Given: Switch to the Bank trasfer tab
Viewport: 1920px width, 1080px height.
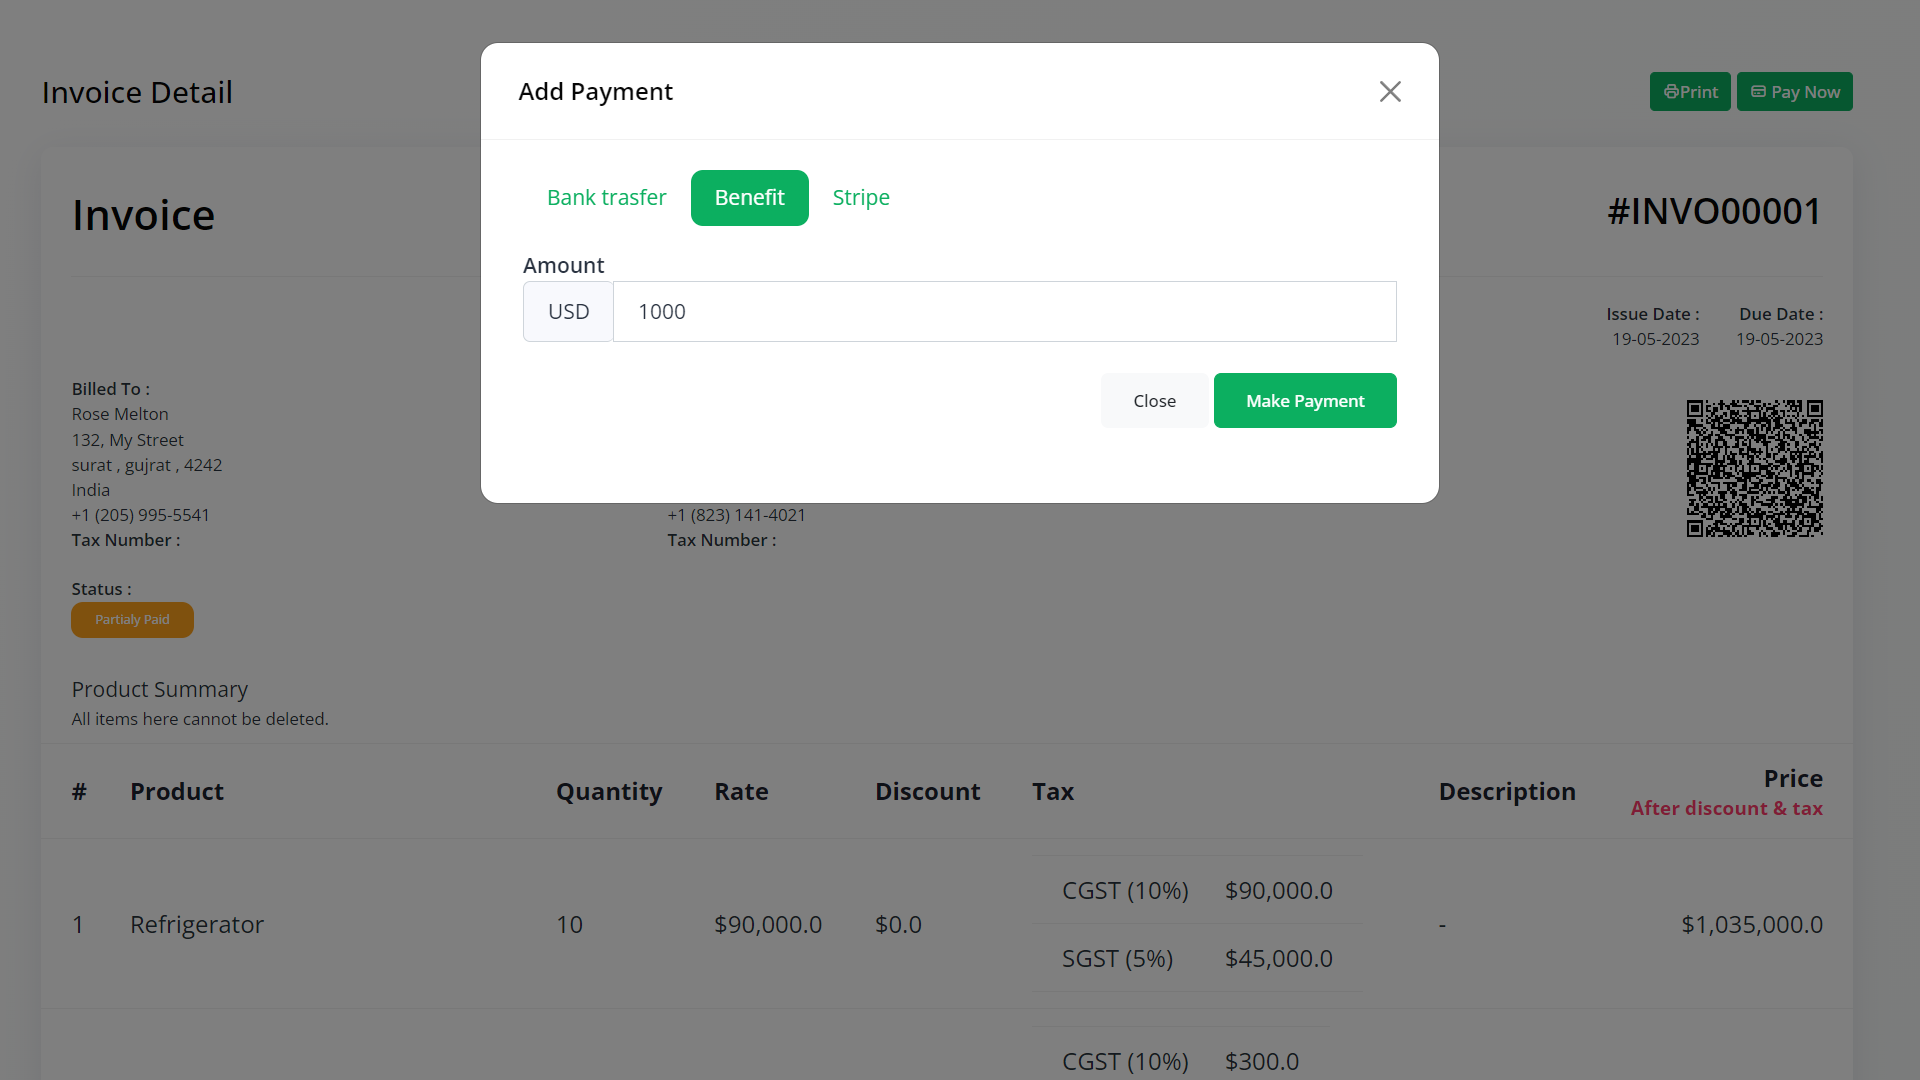Looking at the screenshot, I should tap(606, 198).
